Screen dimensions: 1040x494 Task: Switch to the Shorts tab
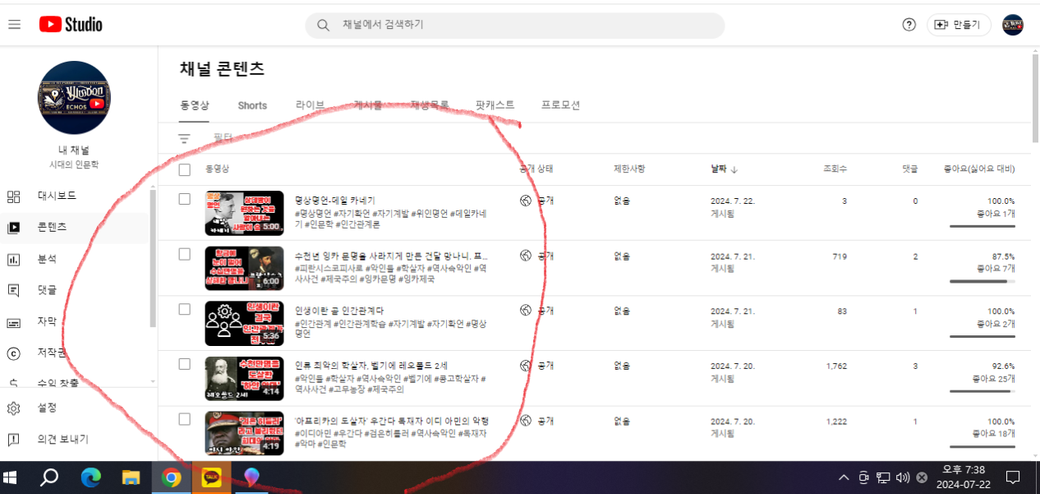click(x=252, y=105)
